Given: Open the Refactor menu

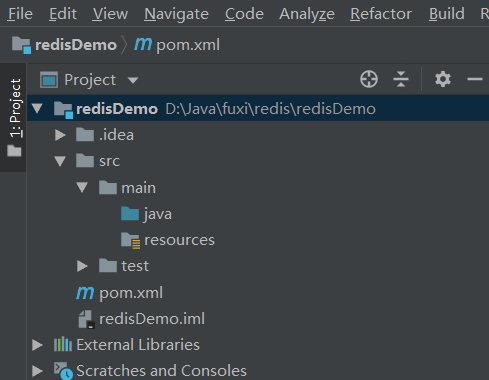Looking at the screenshot, I should point(381,14).
